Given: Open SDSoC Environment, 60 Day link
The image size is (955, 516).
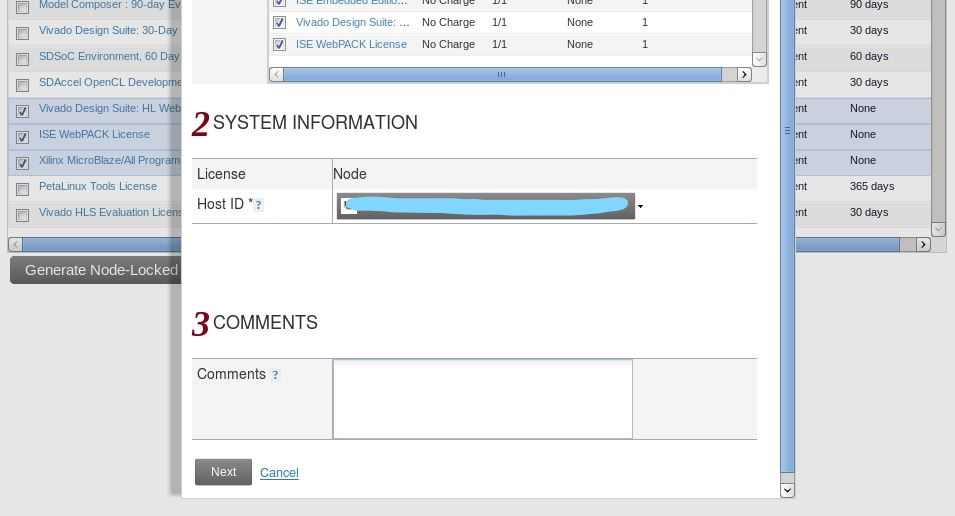Looking at the screenshot, I should pos(109,57).
